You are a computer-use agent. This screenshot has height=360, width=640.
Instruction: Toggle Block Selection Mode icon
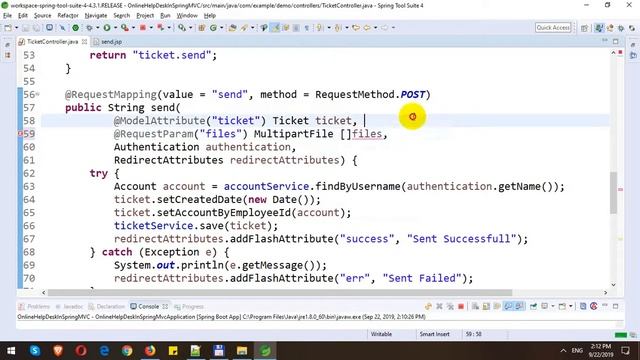[x=296, y=28]
